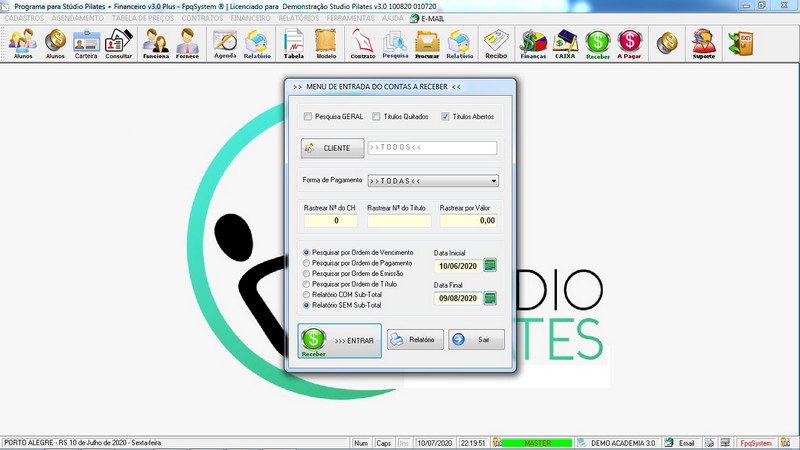Click the Relatório button in dialog
800x450 pixels.
[x=415, y=339]
